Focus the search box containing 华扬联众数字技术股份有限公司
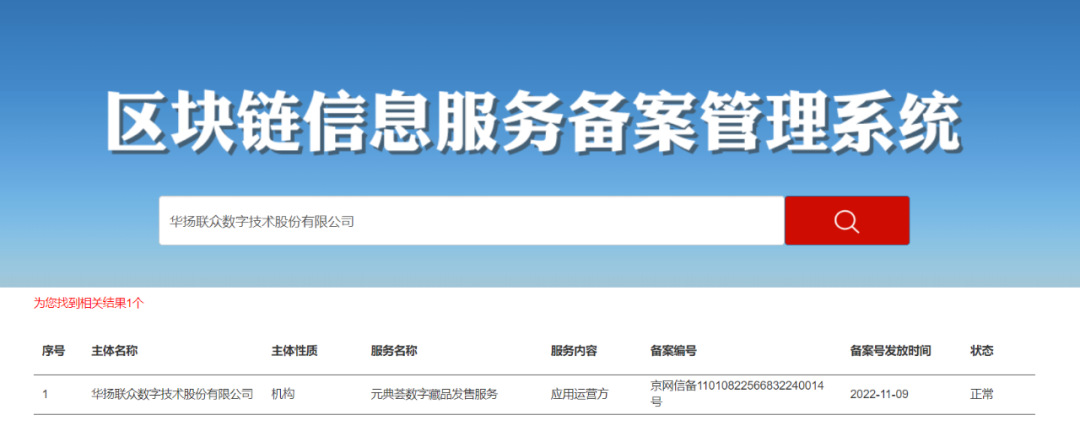 pos(472,220)
